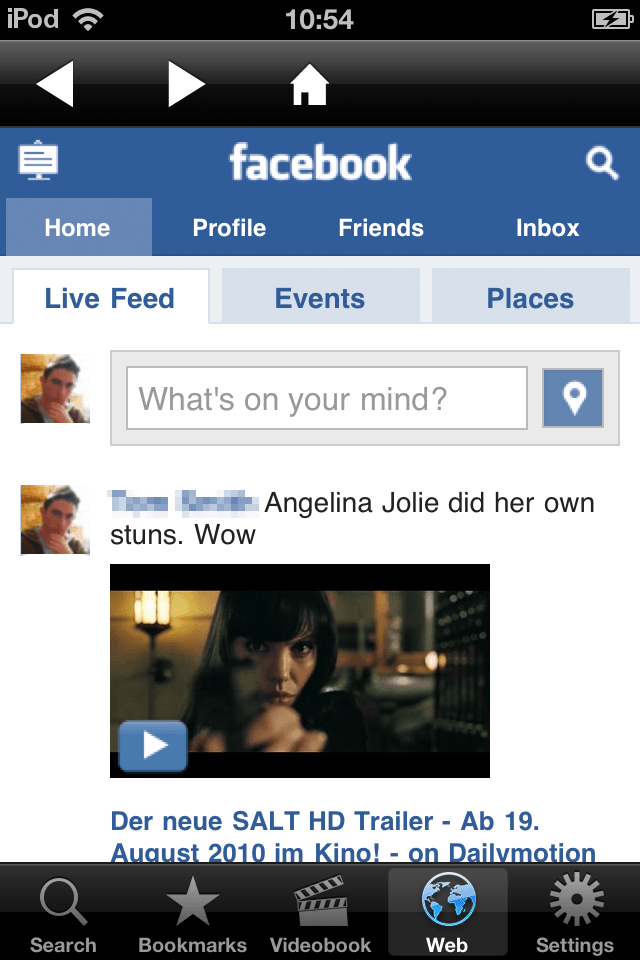Select the Places tab
The image size is (640, 960).
coord(530,296)
